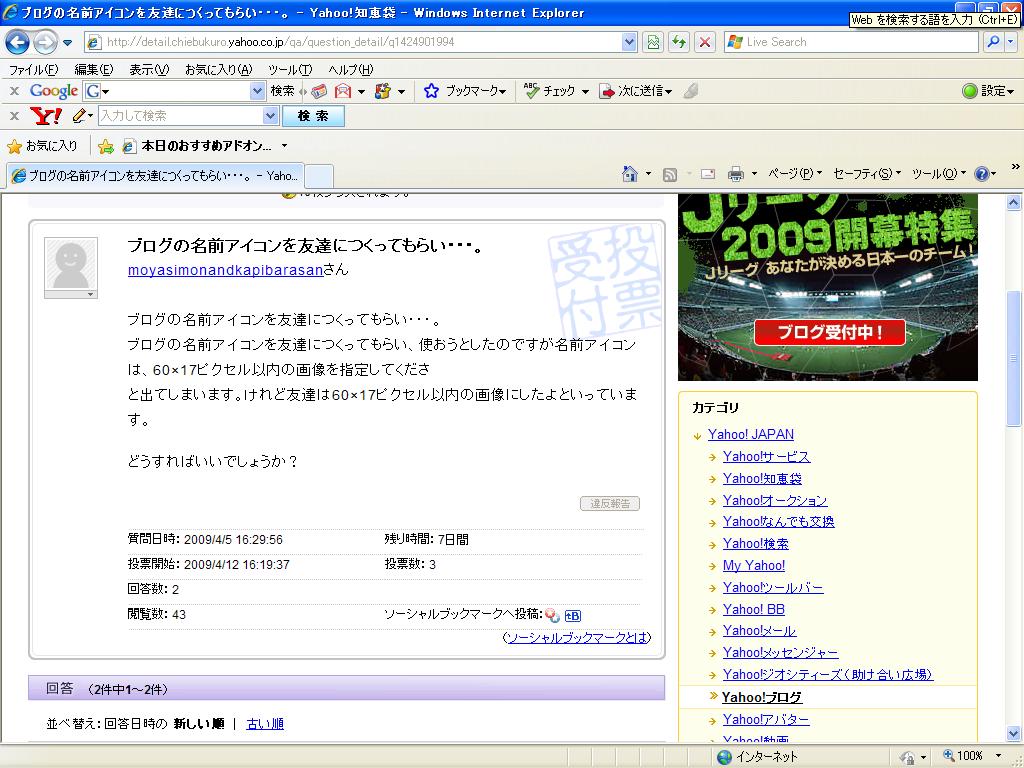This screenshot has width=1024, height=768.
Task: Close the Google toolbar with X
Action: point(14,91)
